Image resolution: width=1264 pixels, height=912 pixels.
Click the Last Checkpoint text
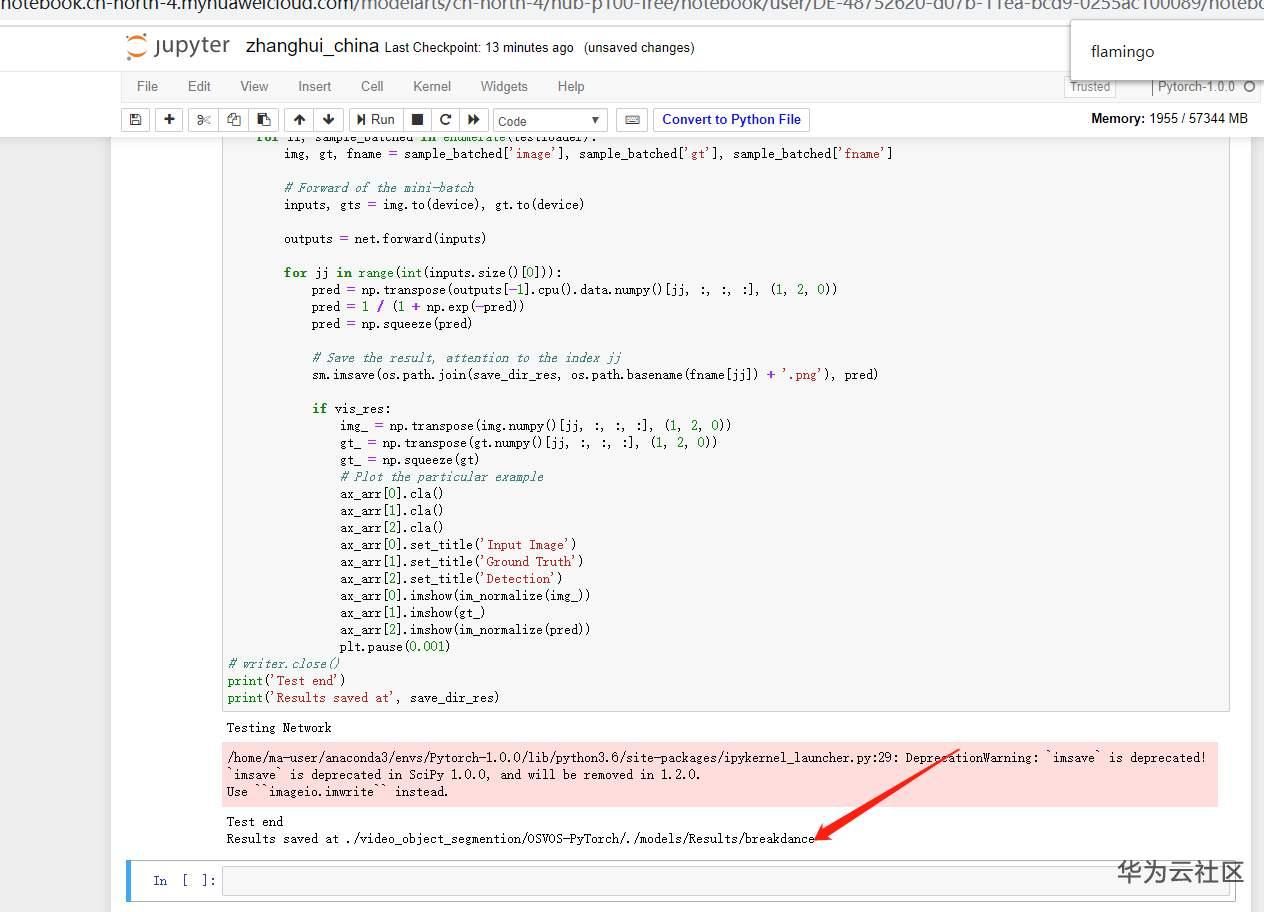point(479,47)
